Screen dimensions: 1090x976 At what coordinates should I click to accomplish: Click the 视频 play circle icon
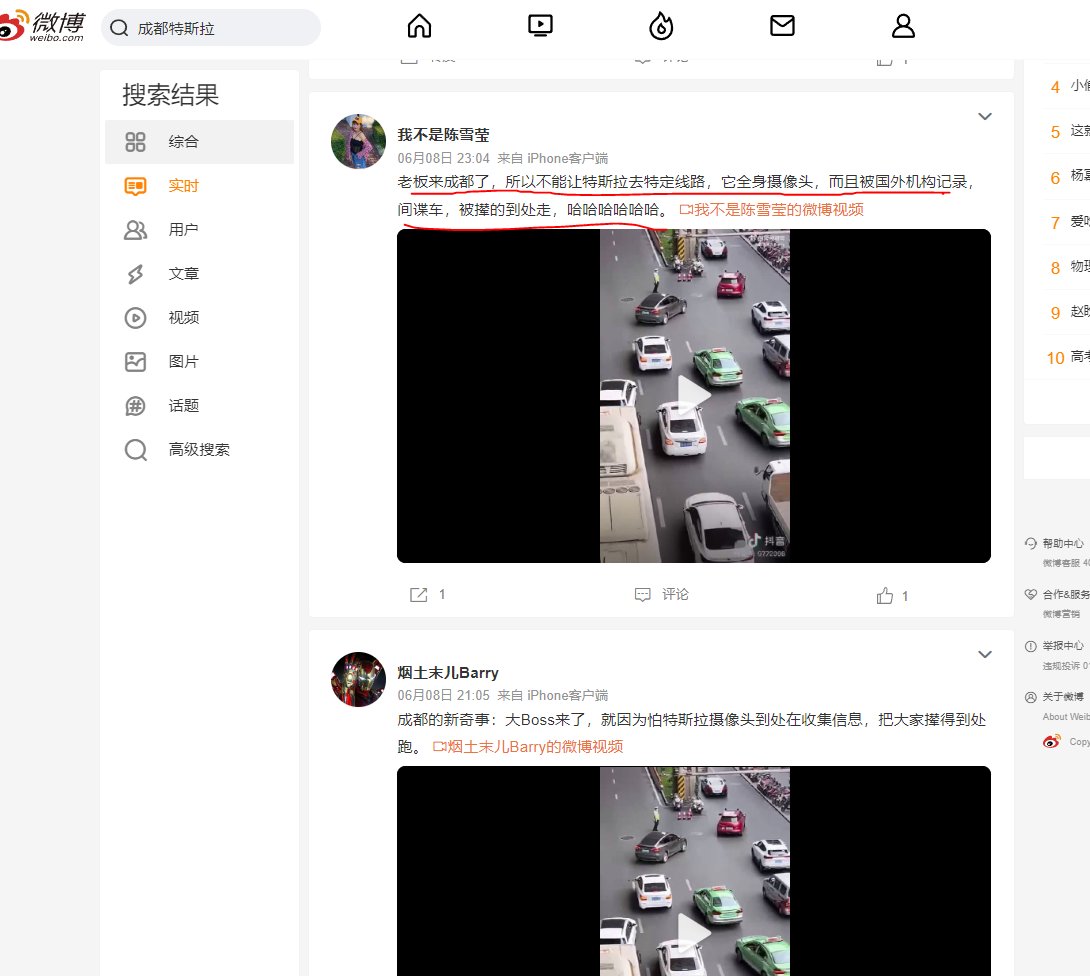click(x=135, y=318)
